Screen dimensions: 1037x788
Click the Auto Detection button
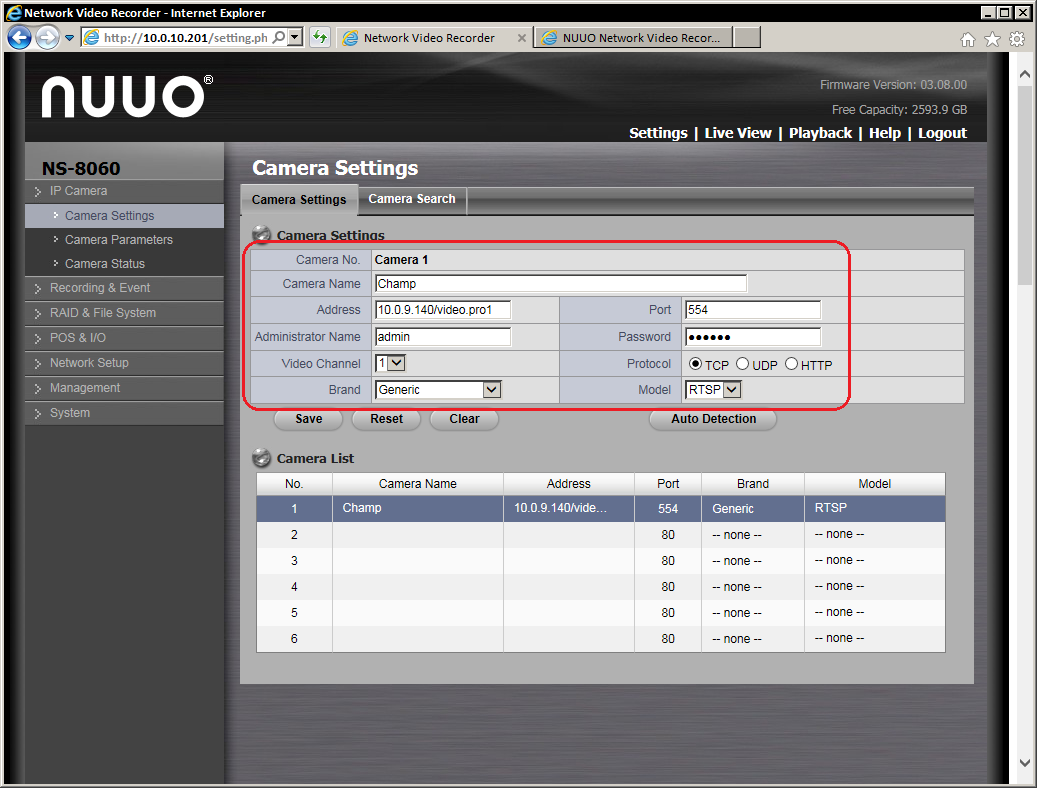click(x=713, y=419)
